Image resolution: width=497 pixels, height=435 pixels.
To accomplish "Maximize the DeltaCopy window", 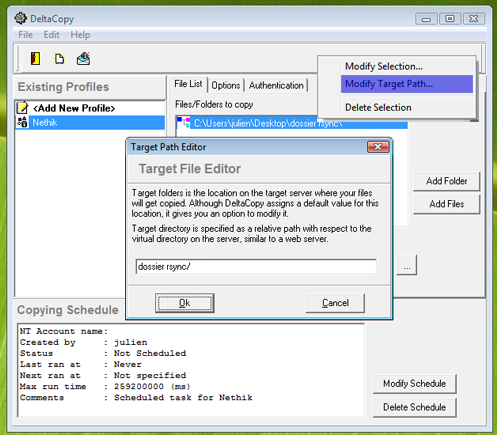I will point(450,19).
